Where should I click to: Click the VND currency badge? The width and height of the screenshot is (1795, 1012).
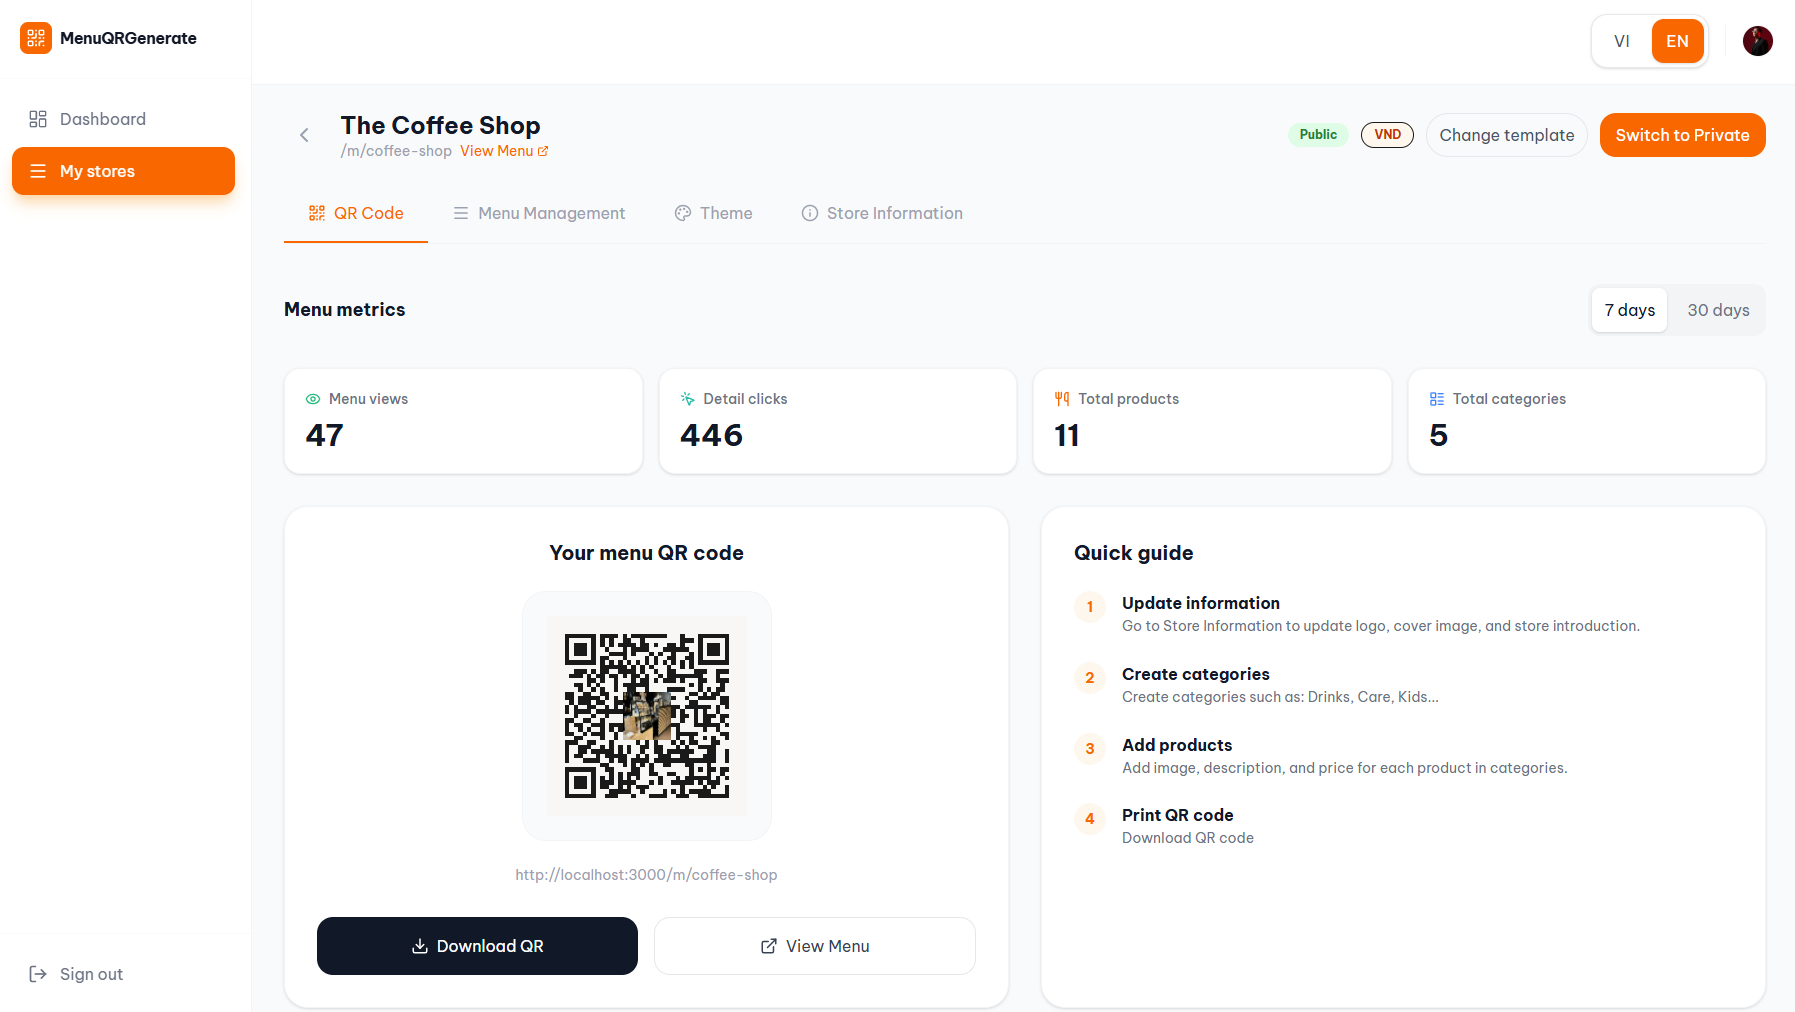tap(1387, 135)
